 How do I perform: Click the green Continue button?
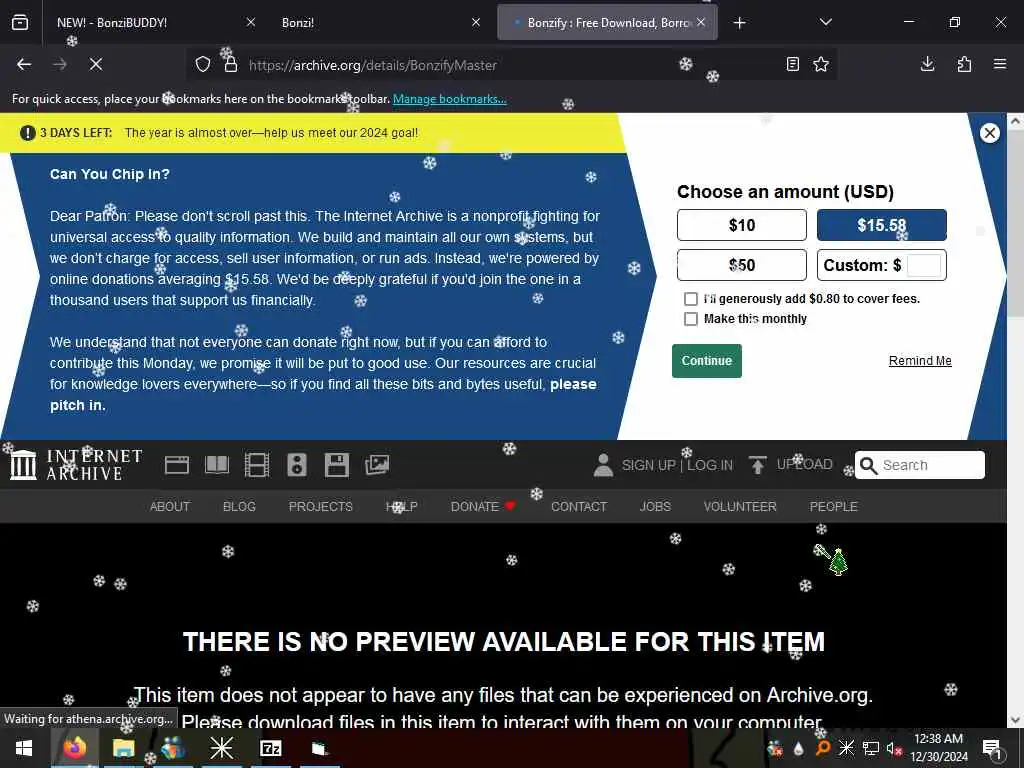coord(707,361)
